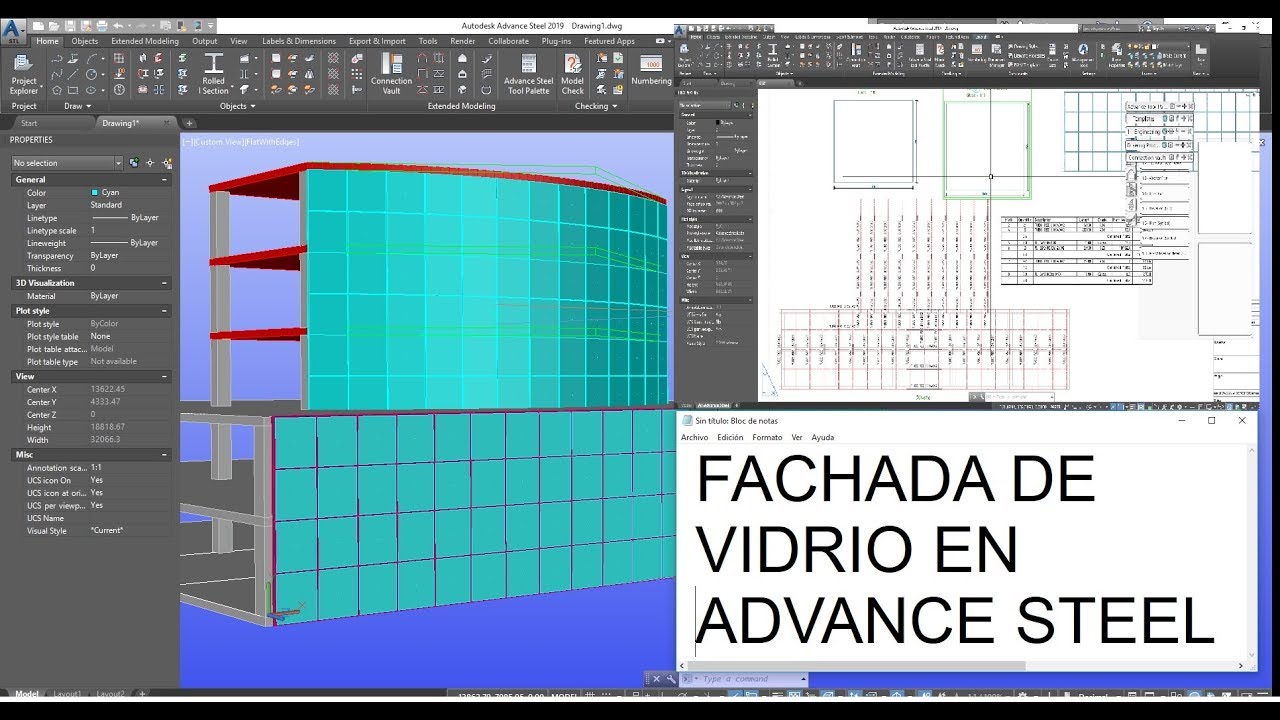Open the Plug-ins ribbon tab
Image resolution: width=1280 pixels, height=720 pixels.
[557, 41]
